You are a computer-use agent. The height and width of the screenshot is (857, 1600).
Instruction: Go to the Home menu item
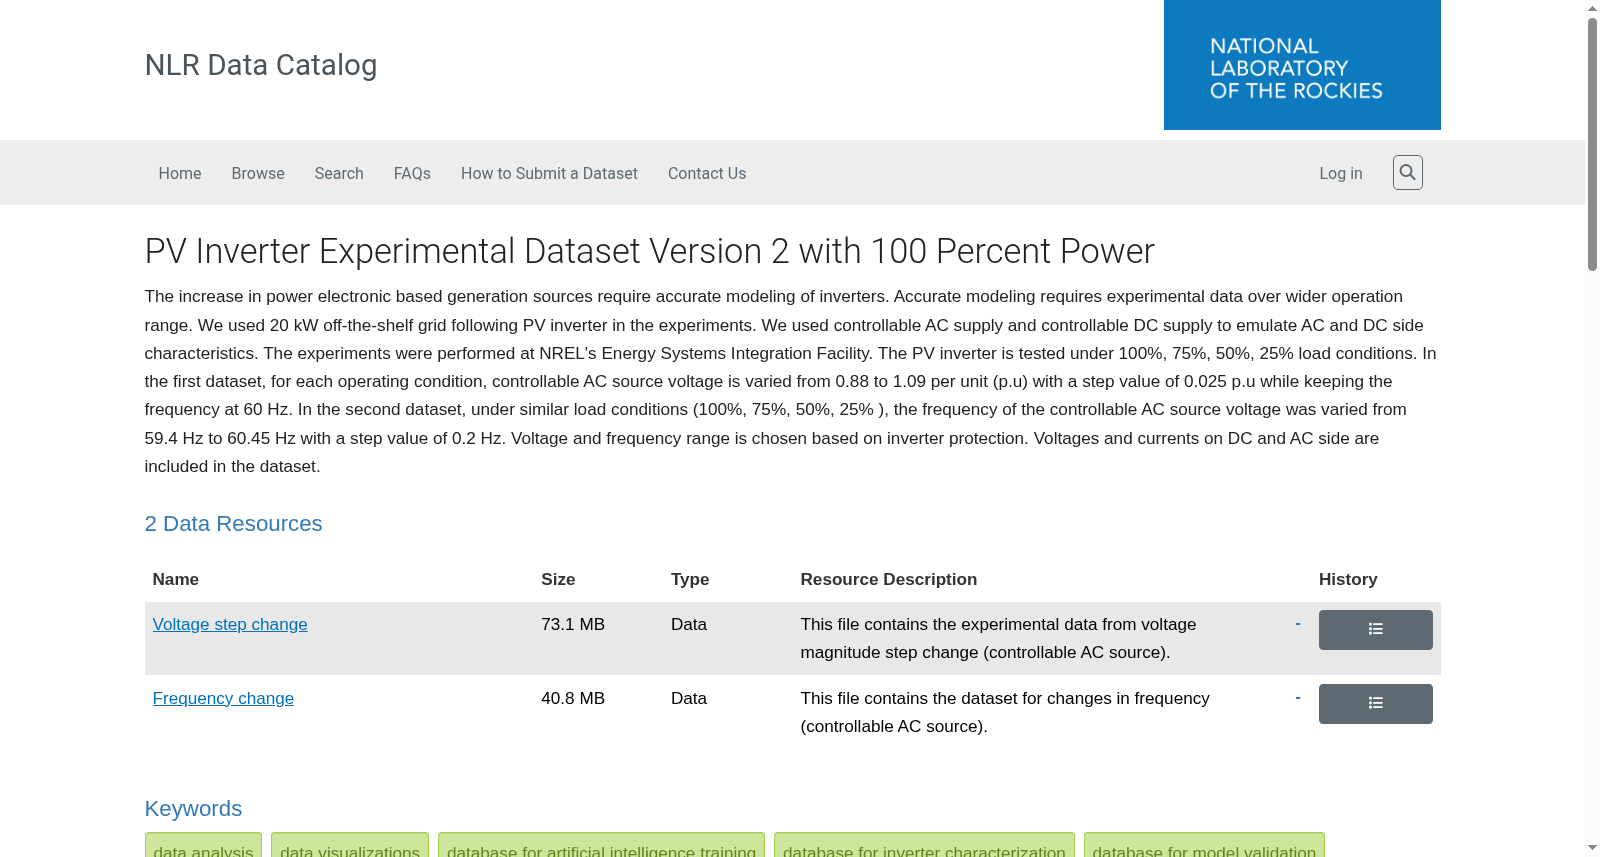tap(180, 173)
